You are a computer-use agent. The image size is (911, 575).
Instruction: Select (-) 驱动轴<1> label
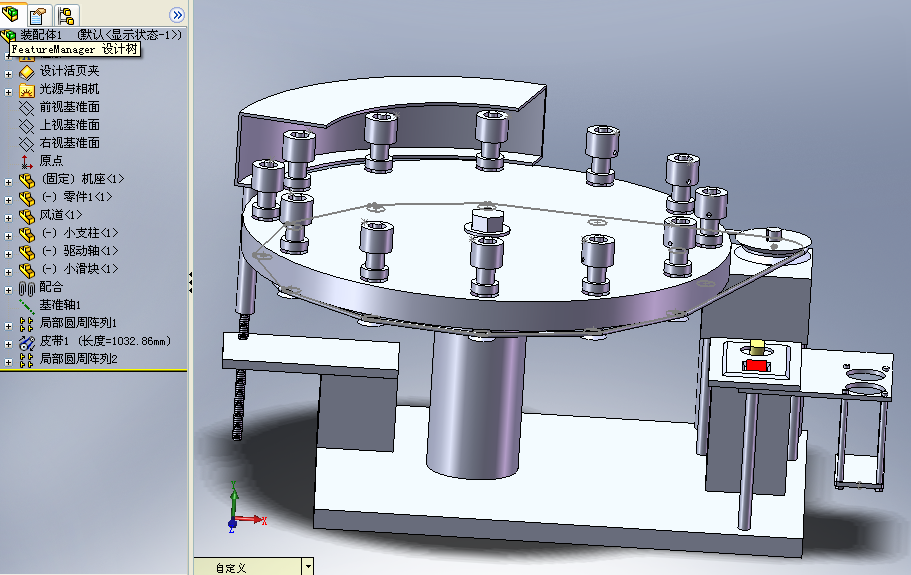click(x=80, y=251)
